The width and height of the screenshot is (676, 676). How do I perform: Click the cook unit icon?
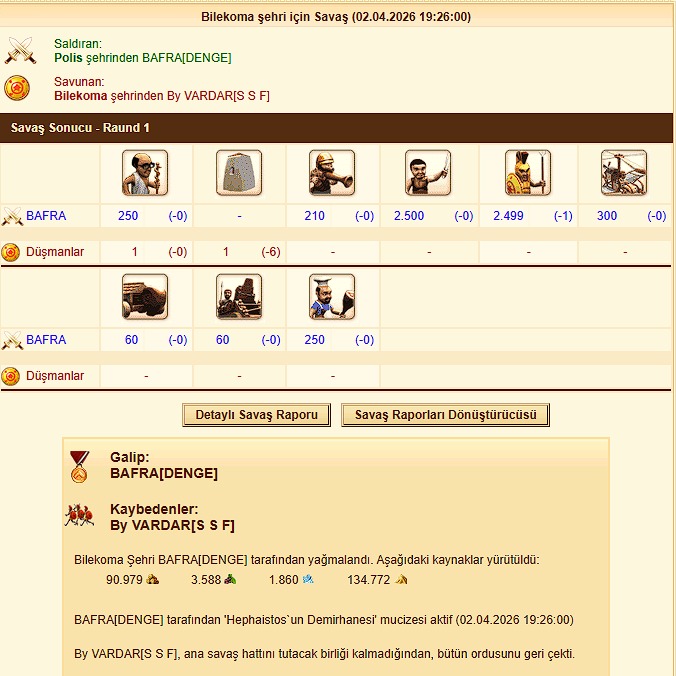coord(332,297)
